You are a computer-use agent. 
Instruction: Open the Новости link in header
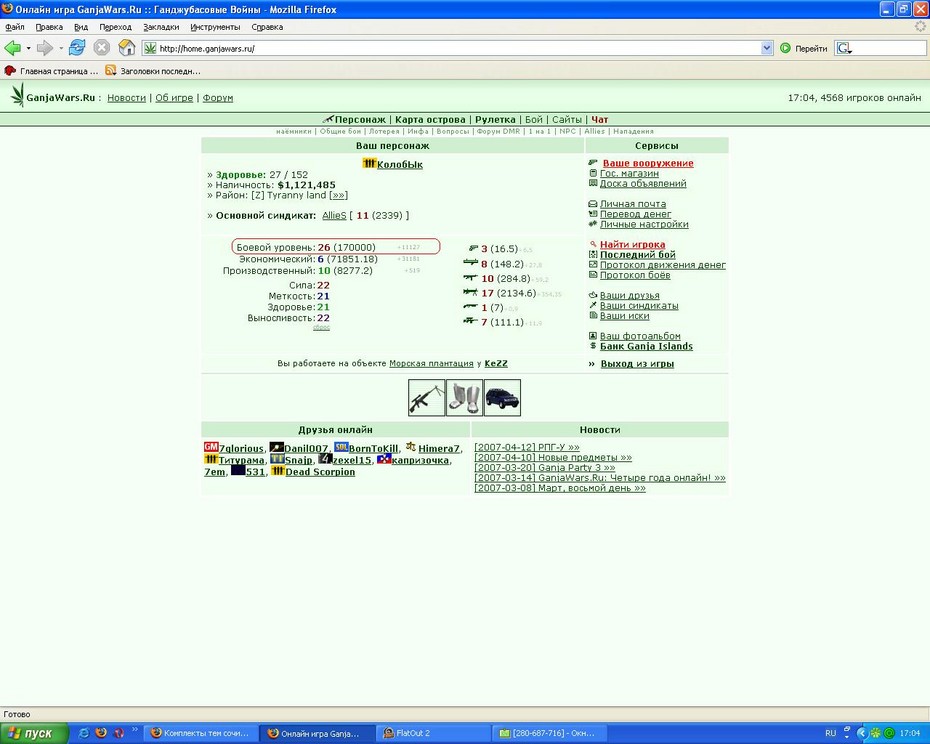pyautogui.click(x=126, y=98)
